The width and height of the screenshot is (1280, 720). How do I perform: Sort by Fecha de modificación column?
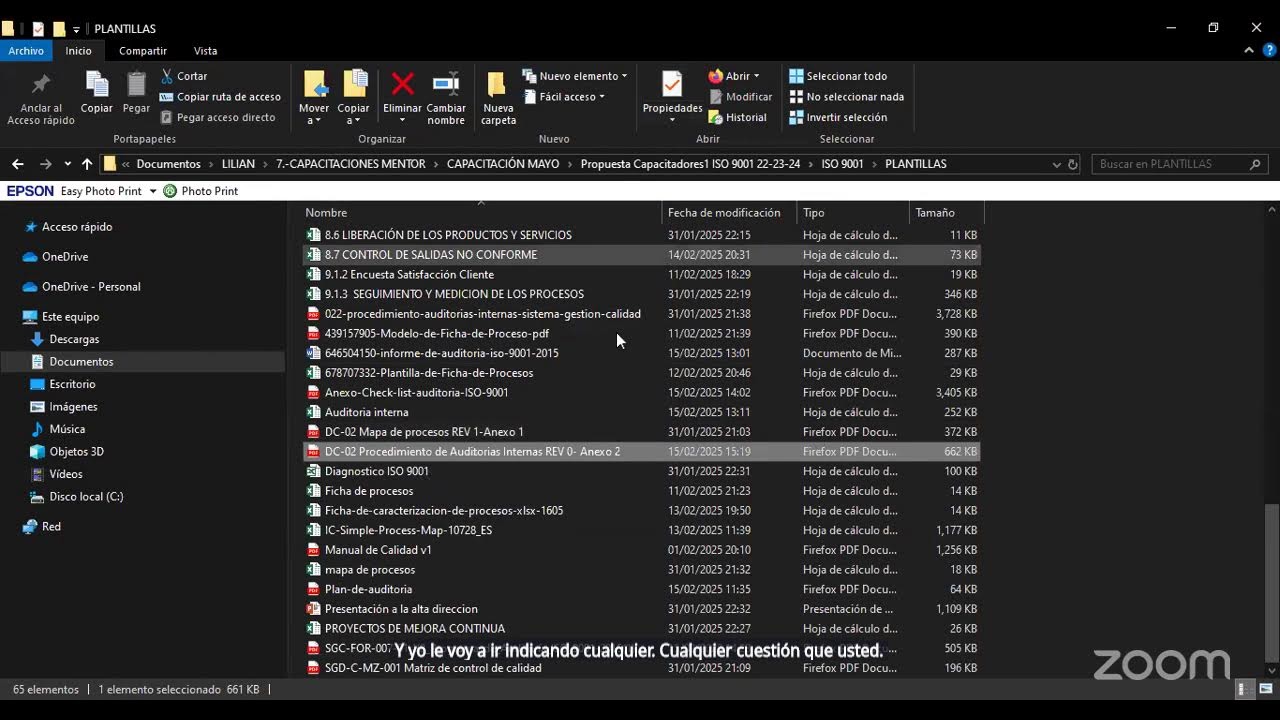point(729,213)
